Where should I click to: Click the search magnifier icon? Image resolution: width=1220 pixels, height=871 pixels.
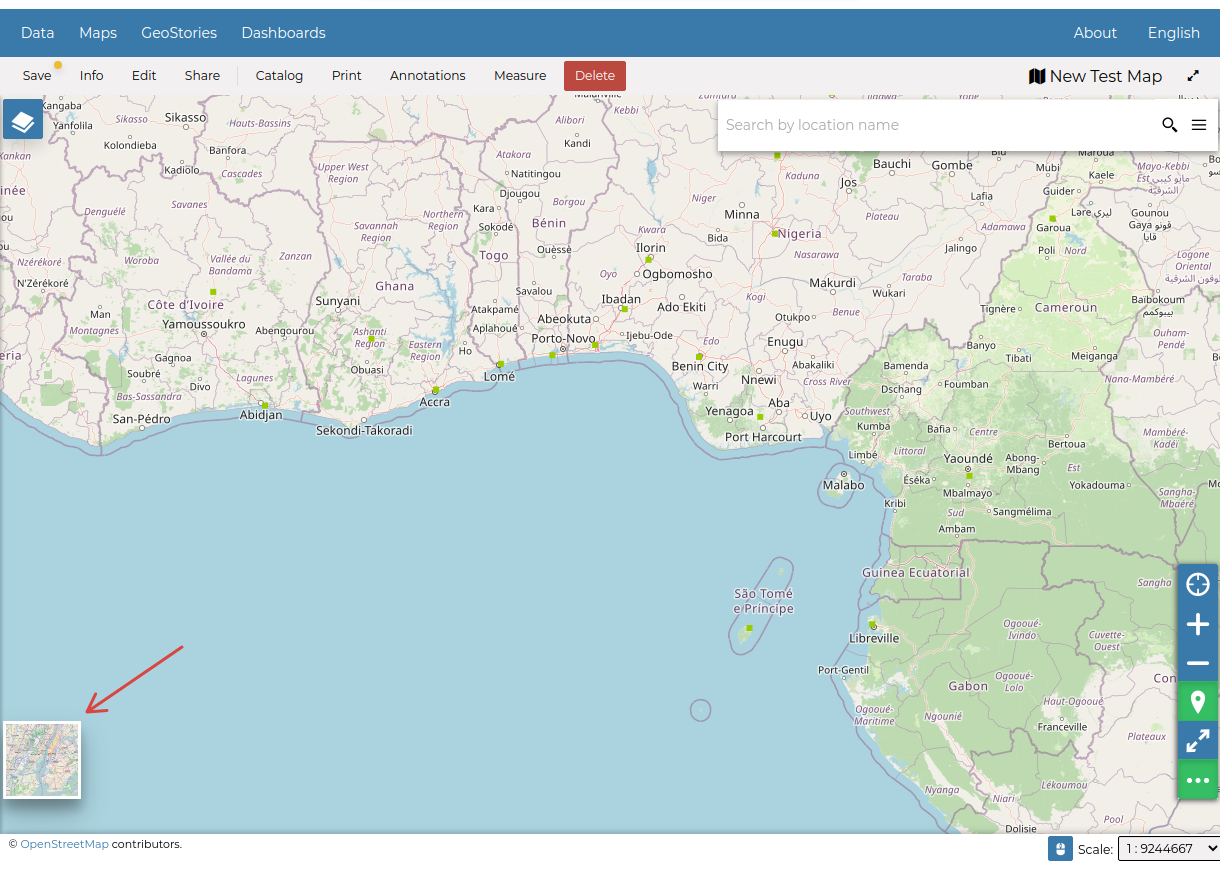pos(1169,125)
